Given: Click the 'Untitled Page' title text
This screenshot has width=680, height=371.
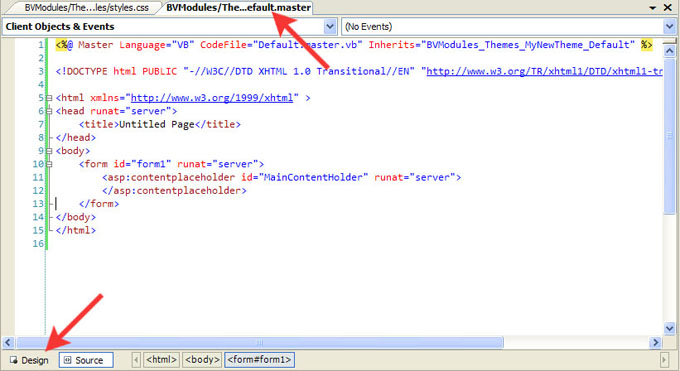Looking at the screenshot, I should click(157, 125).
